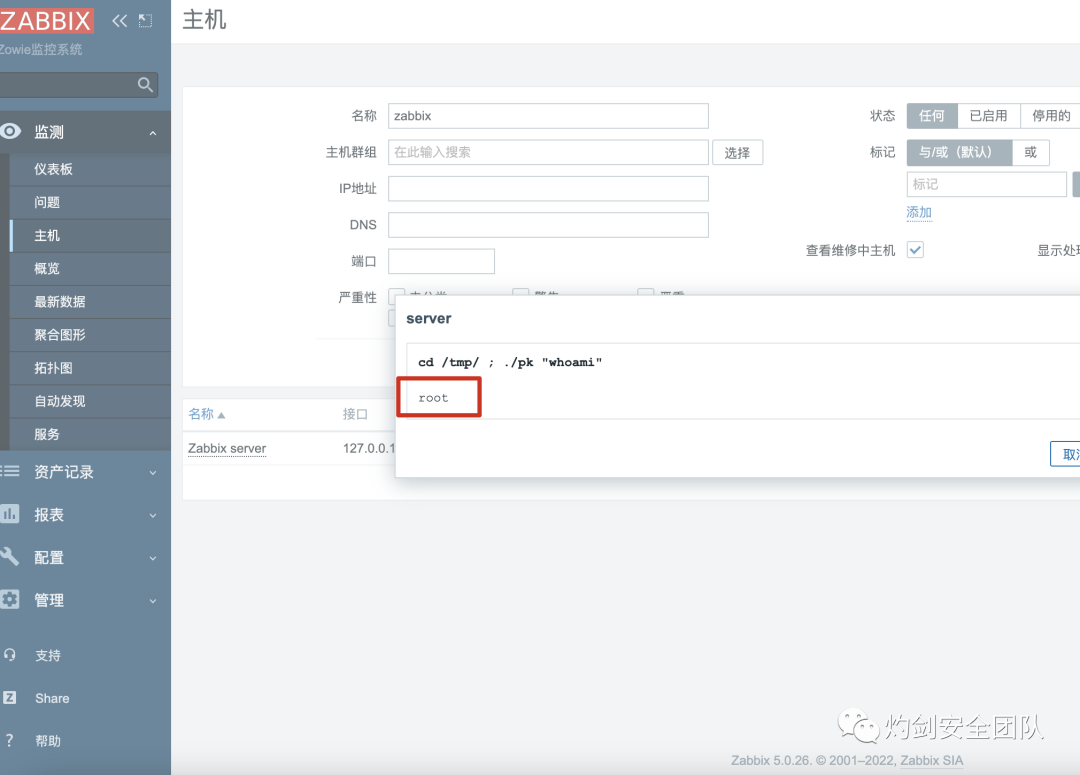Open 概览 menu item
1080x775 pixels.
pos(90,268)
